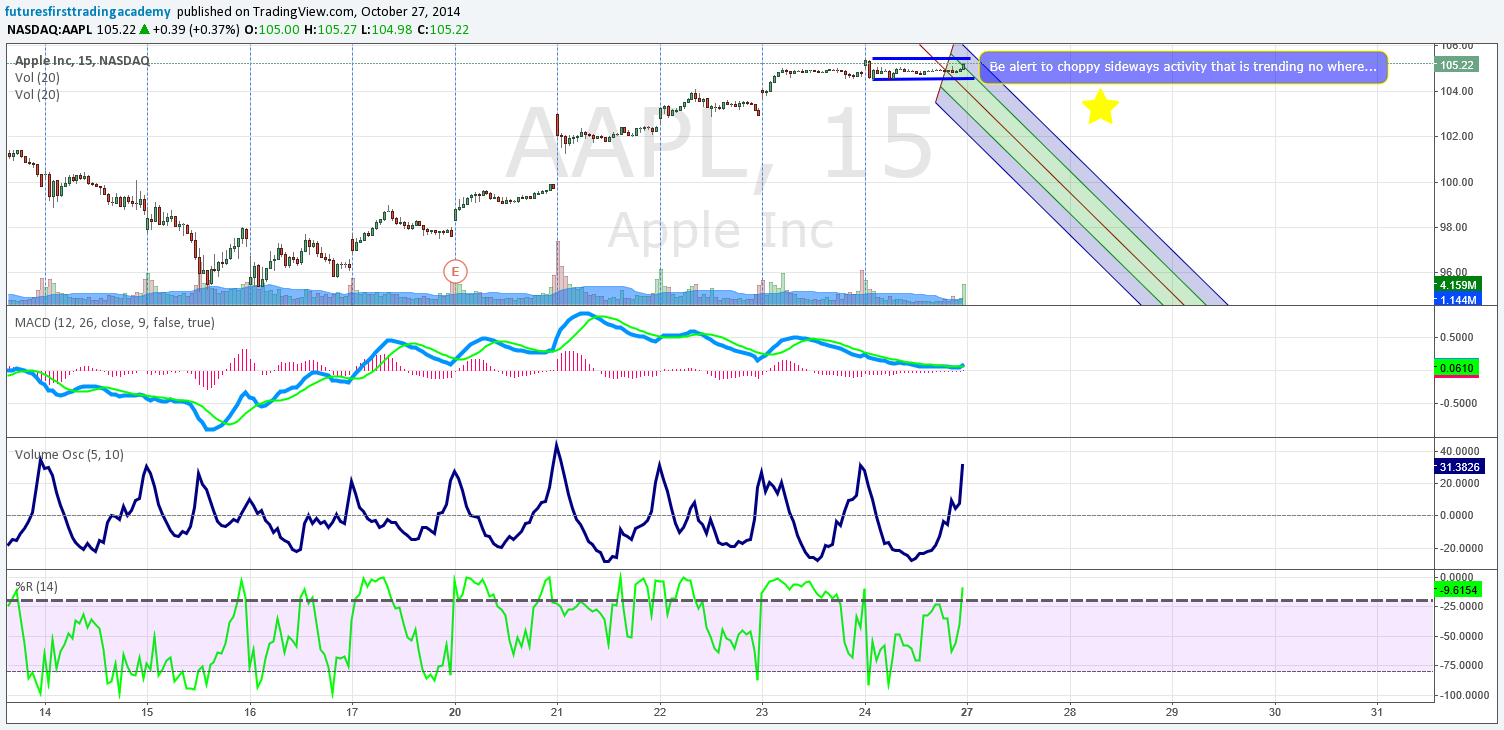Viewport: 1504px width, 730px height.
Task: Click date label 21 on time axis
Action: pyautogui.click(x=557, y=712)
